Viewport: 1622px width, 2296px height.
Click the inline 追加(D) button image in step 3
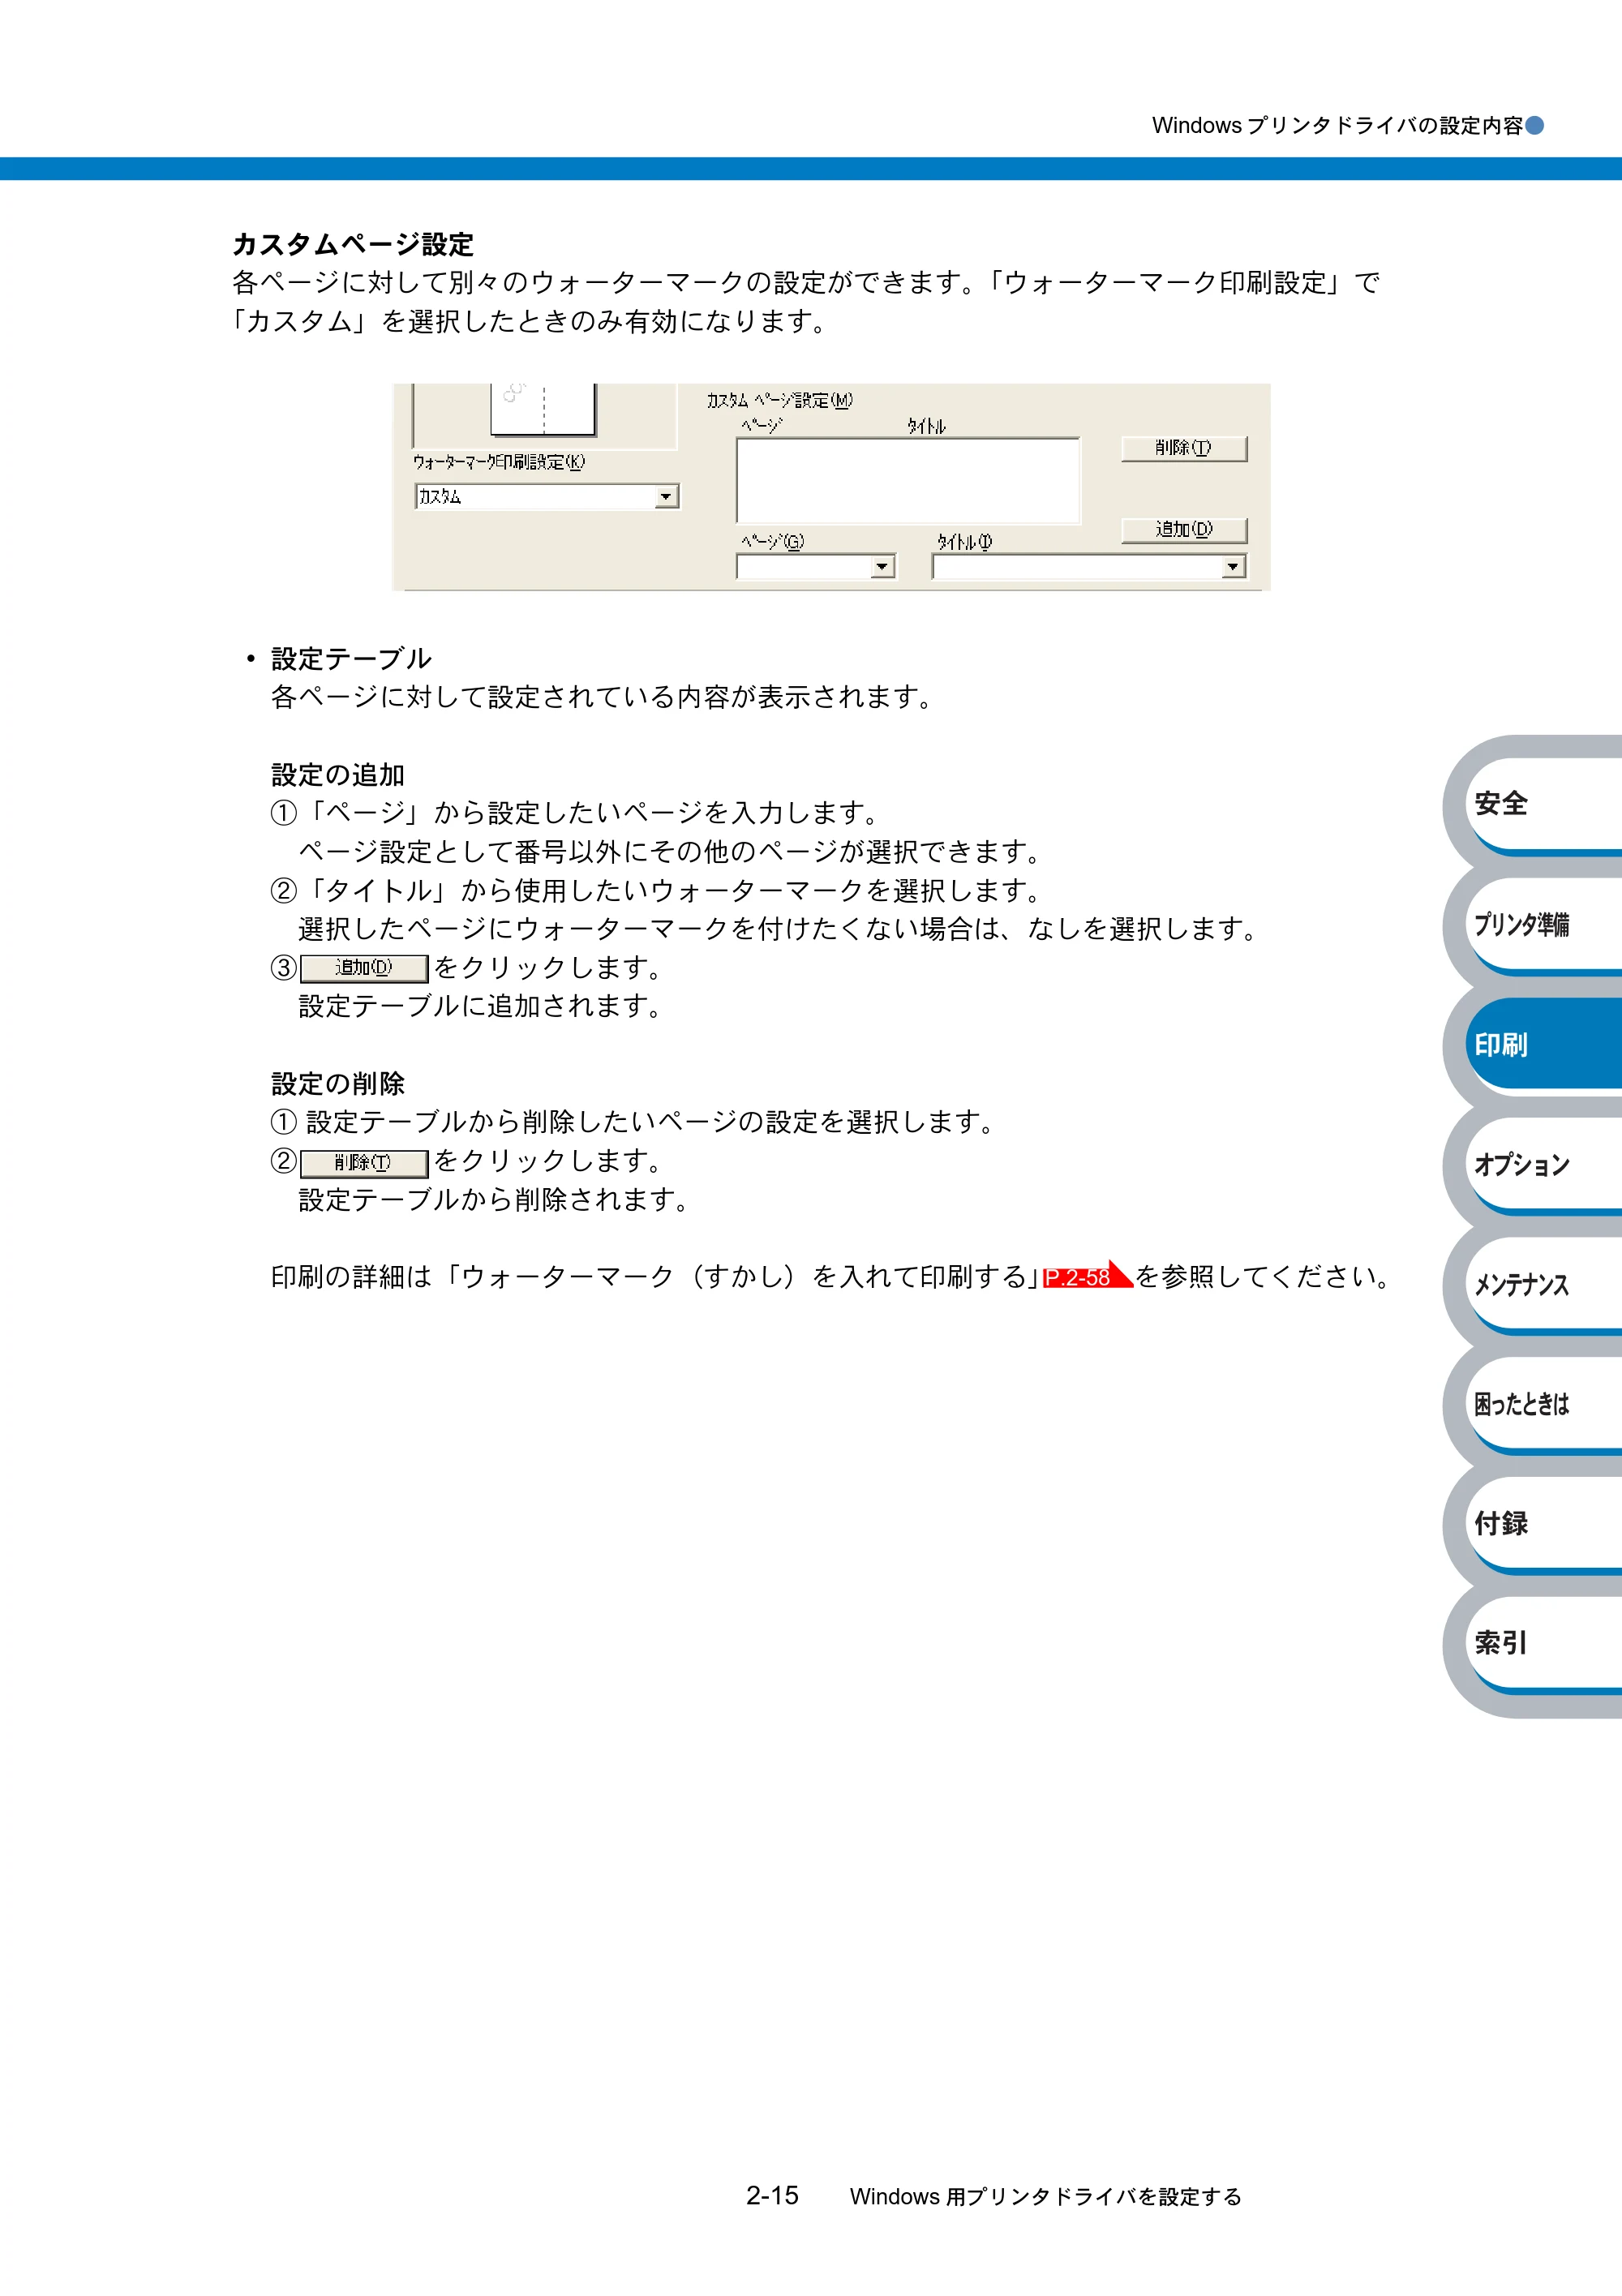point(364,968)
